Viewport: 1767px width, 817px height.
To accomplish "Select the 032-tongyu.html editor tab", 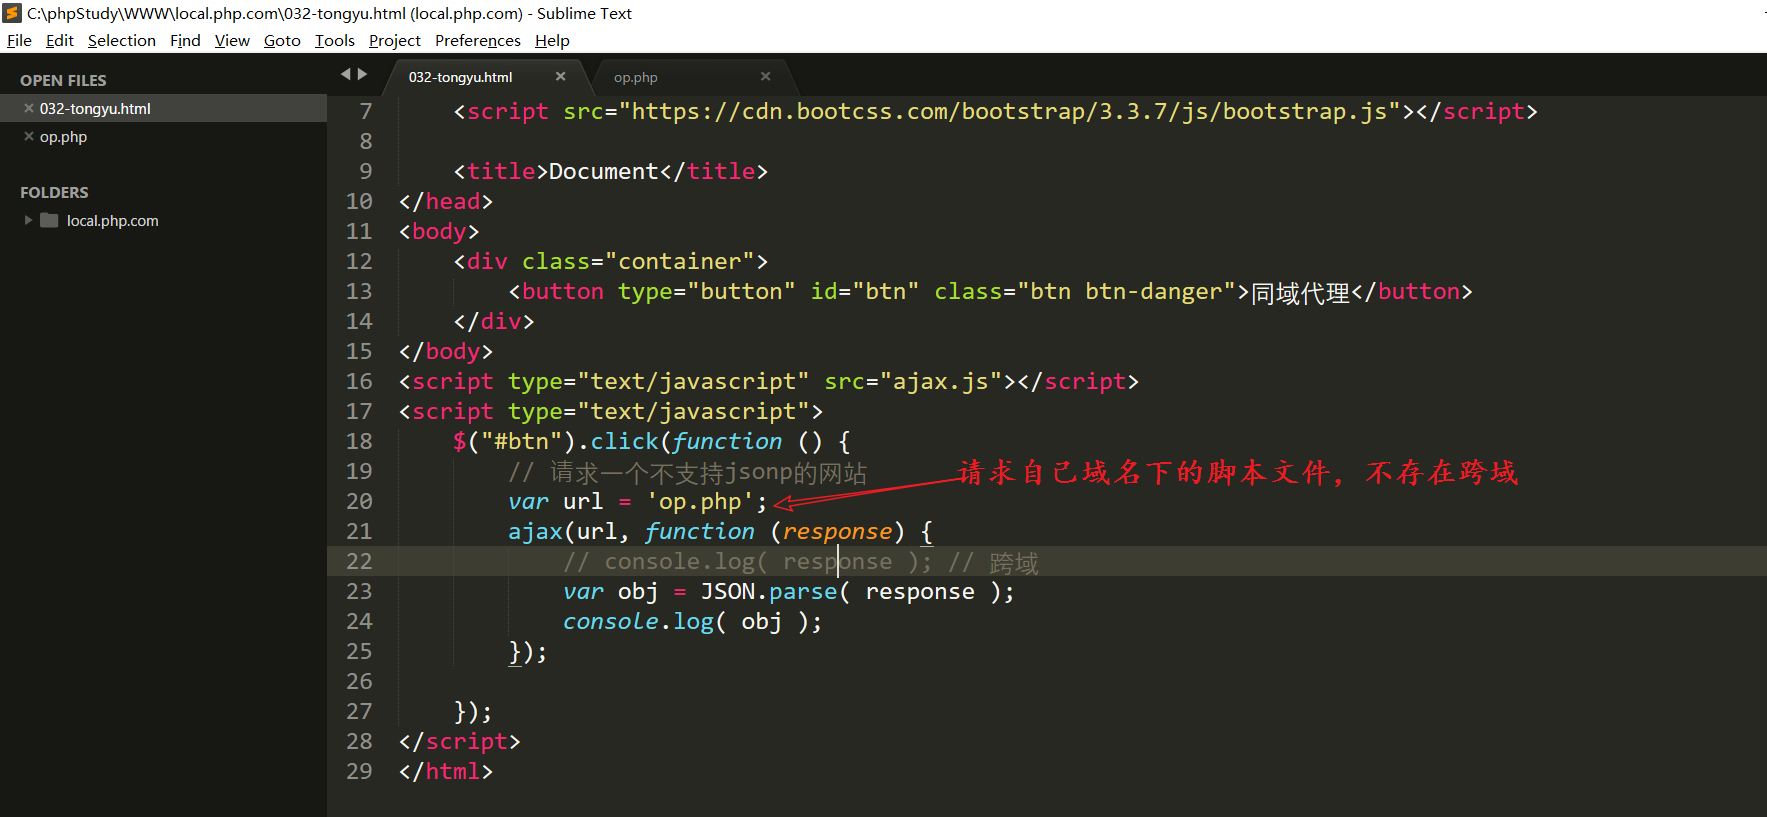I will pyautogui.click(x=460, y=78).
